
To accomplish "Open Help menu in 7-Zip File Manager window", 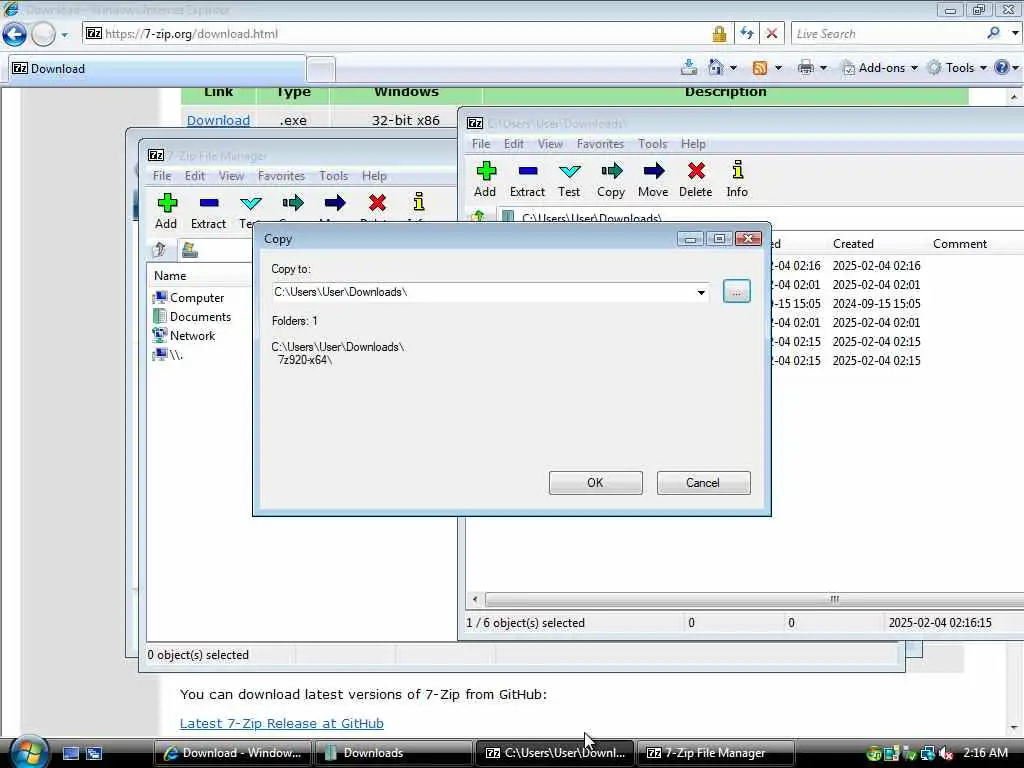I will (374, 176).
